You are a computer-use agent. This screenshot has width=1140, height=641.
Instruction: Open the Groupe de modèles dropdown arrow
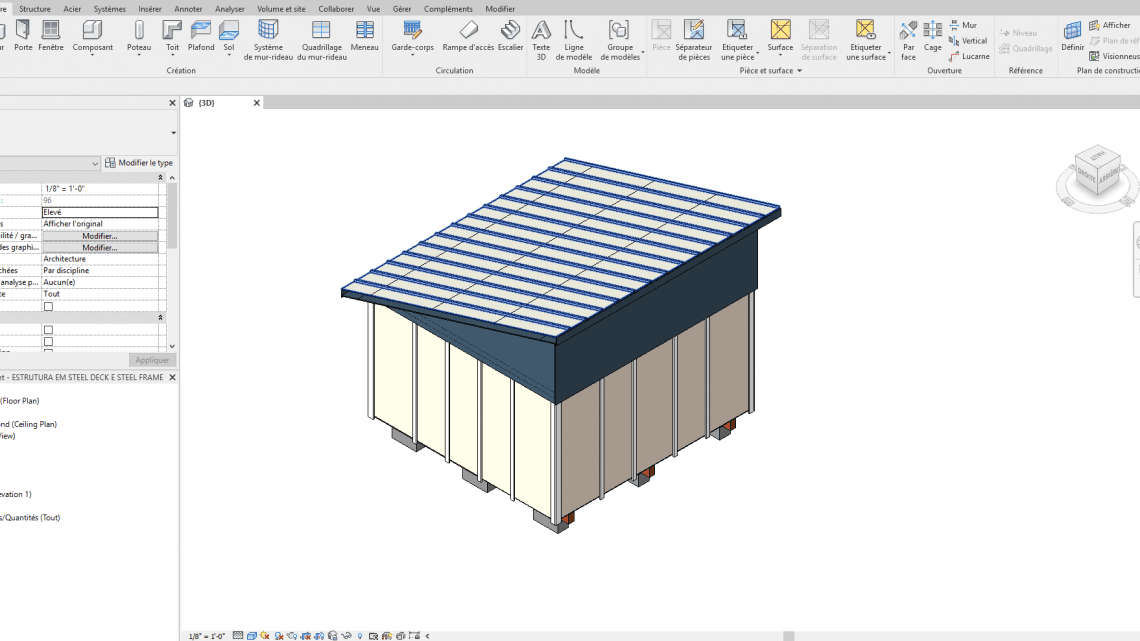(x=643, y=52)
